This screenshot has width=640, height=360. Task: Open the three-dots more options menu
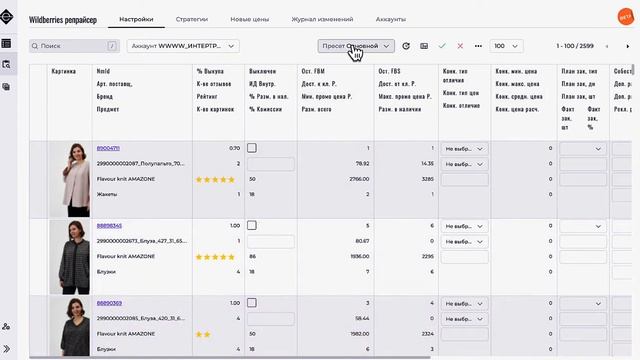(x=478, y=46)
